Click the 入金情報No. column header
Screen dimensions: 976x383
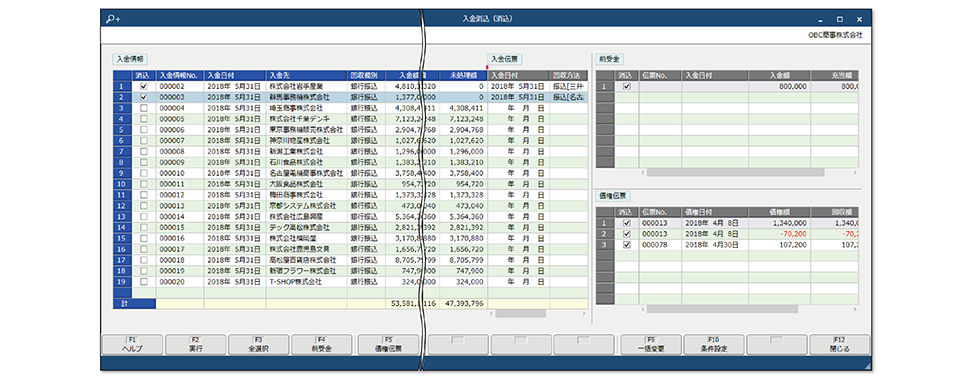179,75
